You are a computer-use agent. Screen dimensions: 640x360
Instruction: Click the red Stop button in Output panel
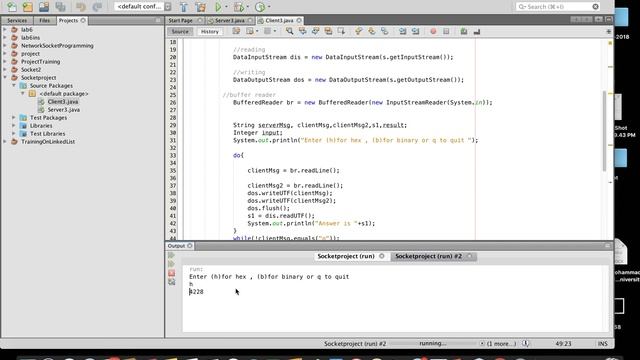point(171,273)
